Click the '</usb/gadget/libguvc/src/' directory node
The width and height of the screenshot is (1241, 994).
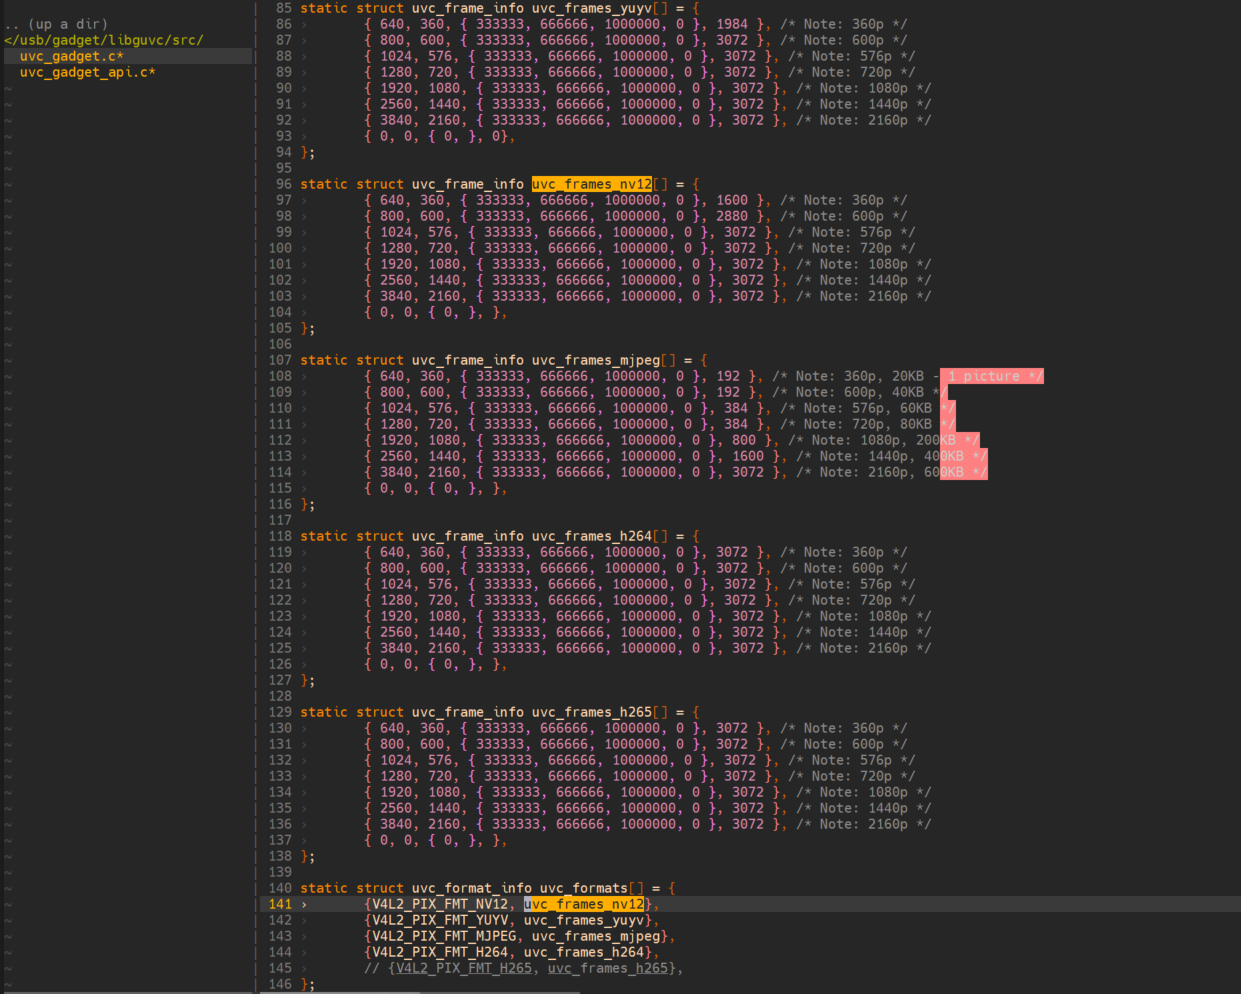tap(104, 40)
